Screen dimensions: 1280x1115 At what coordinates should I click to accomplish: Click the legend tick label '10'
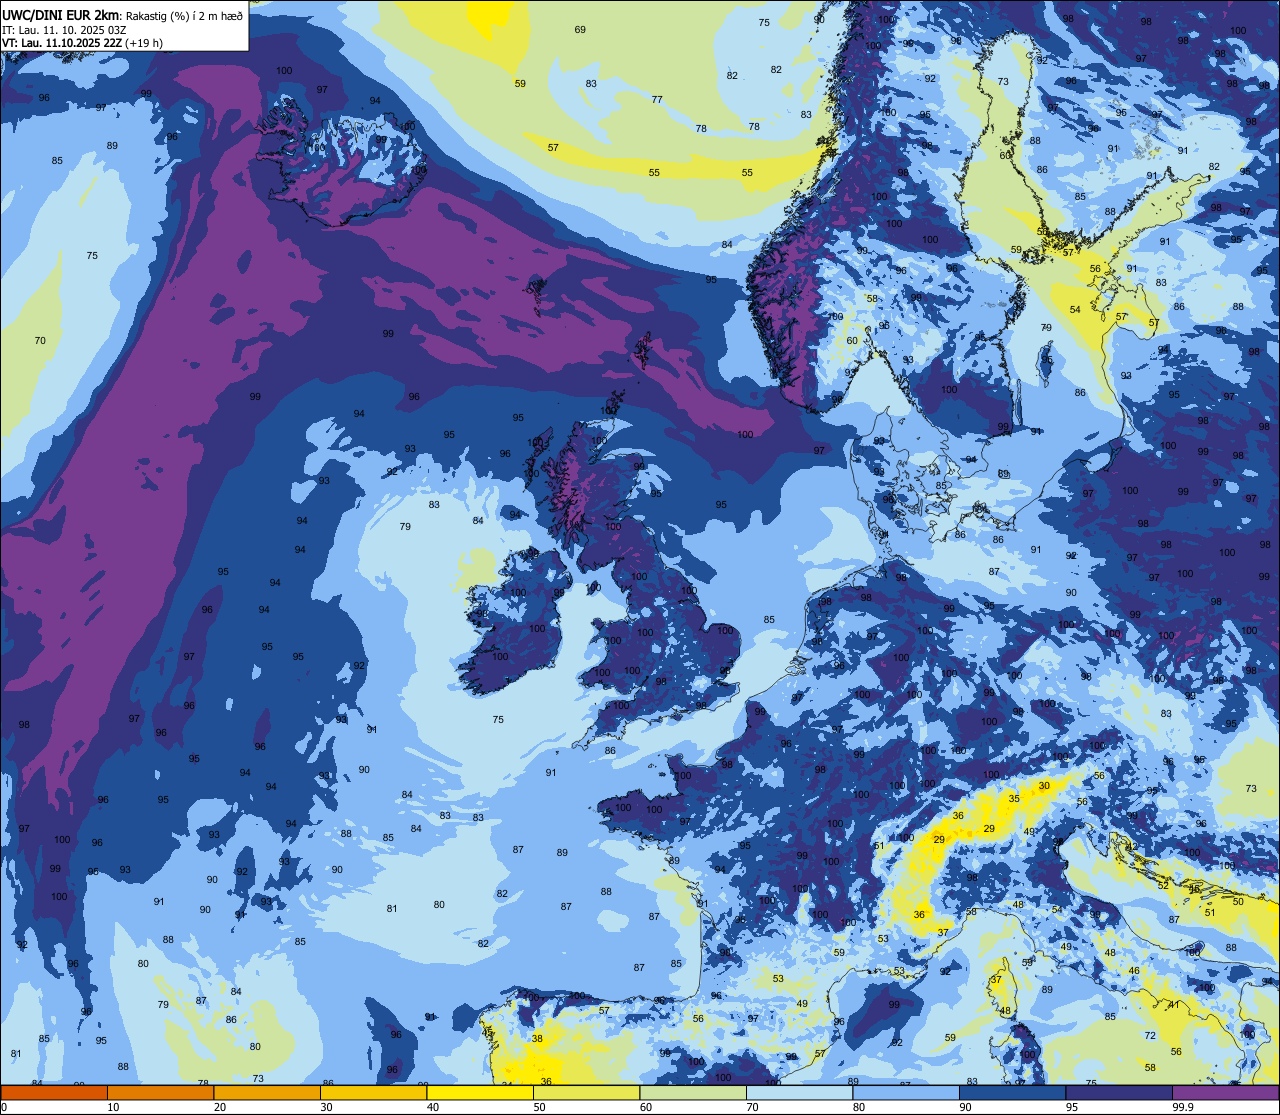pos(113,1107)
